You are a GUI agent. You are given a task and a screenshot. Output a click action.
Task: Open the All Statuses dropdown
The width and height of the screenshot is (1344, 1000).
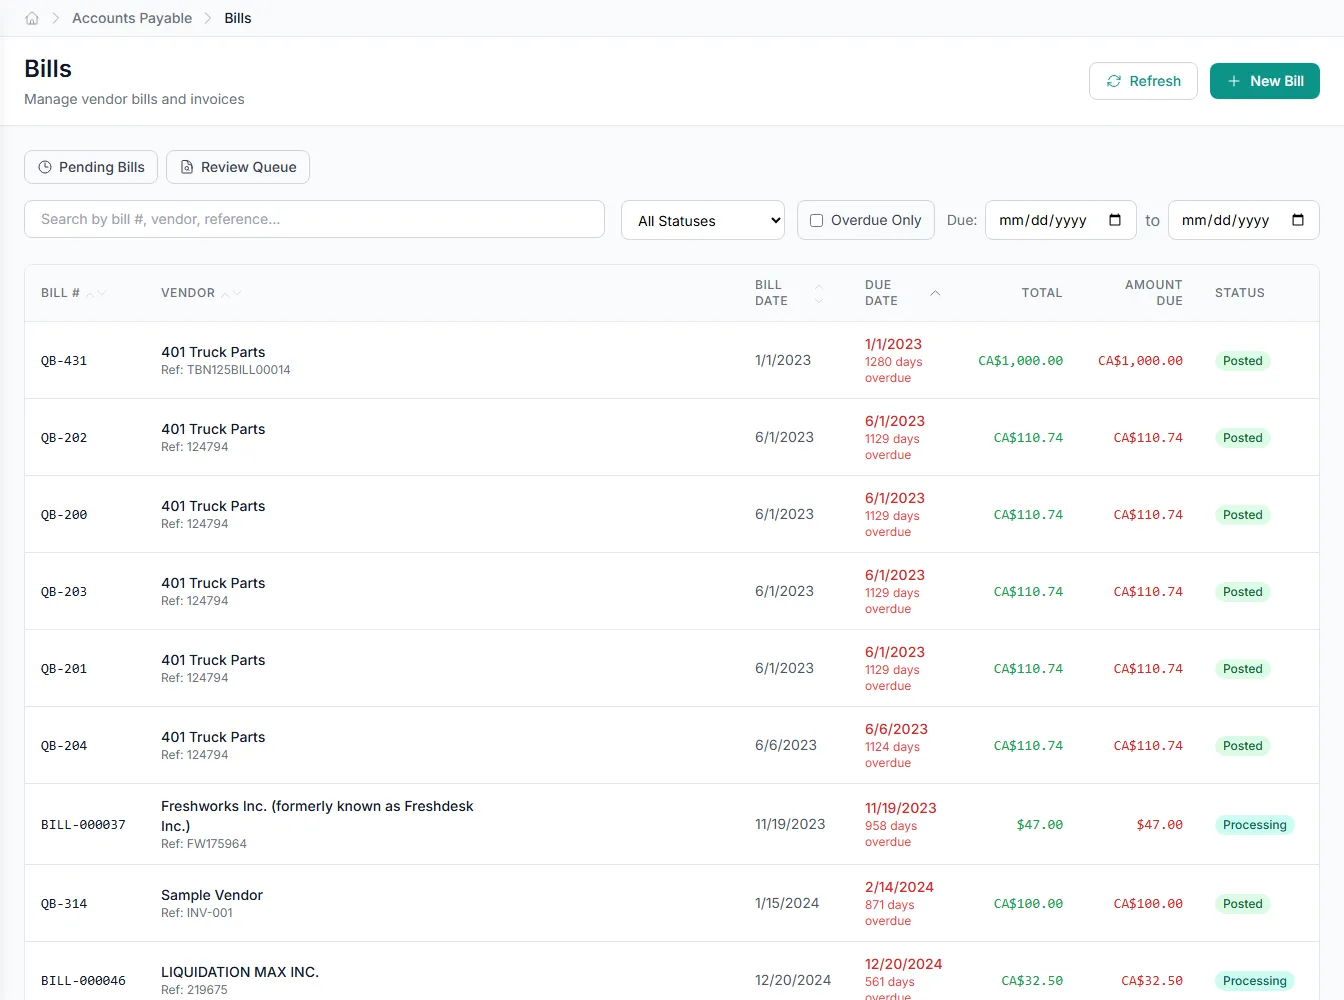click(x=703, y=220)
